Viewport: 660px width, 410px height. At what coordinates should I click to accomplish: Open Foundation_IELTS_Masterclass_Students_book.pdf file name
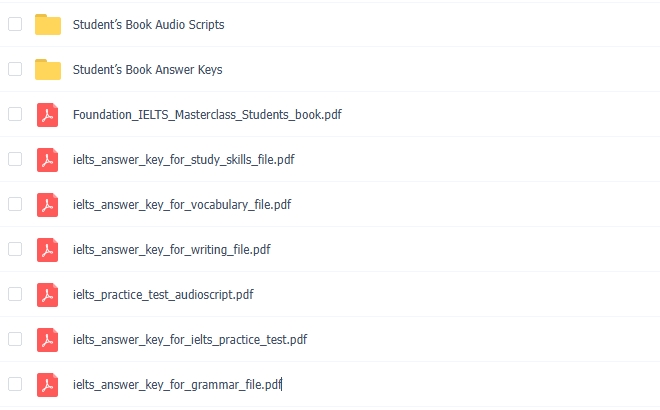point(207,115)
